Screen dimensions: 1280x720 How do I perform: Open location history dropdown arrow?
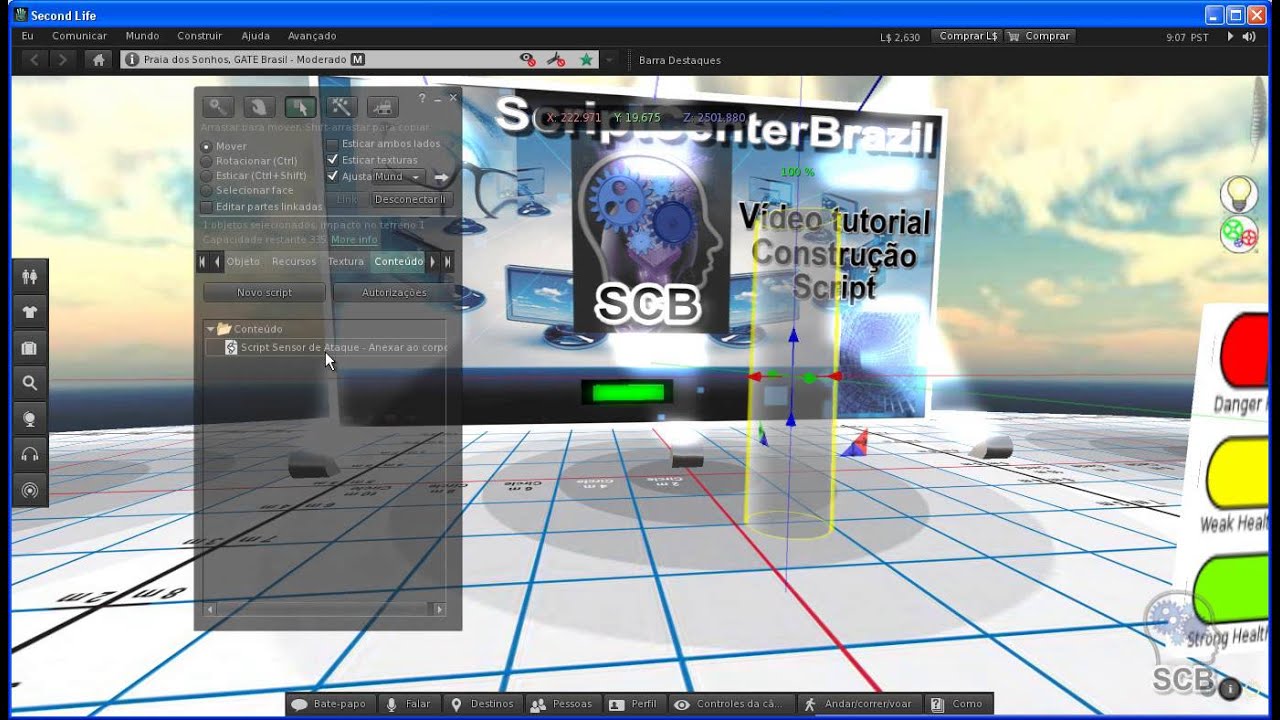(x=609, y=60)
